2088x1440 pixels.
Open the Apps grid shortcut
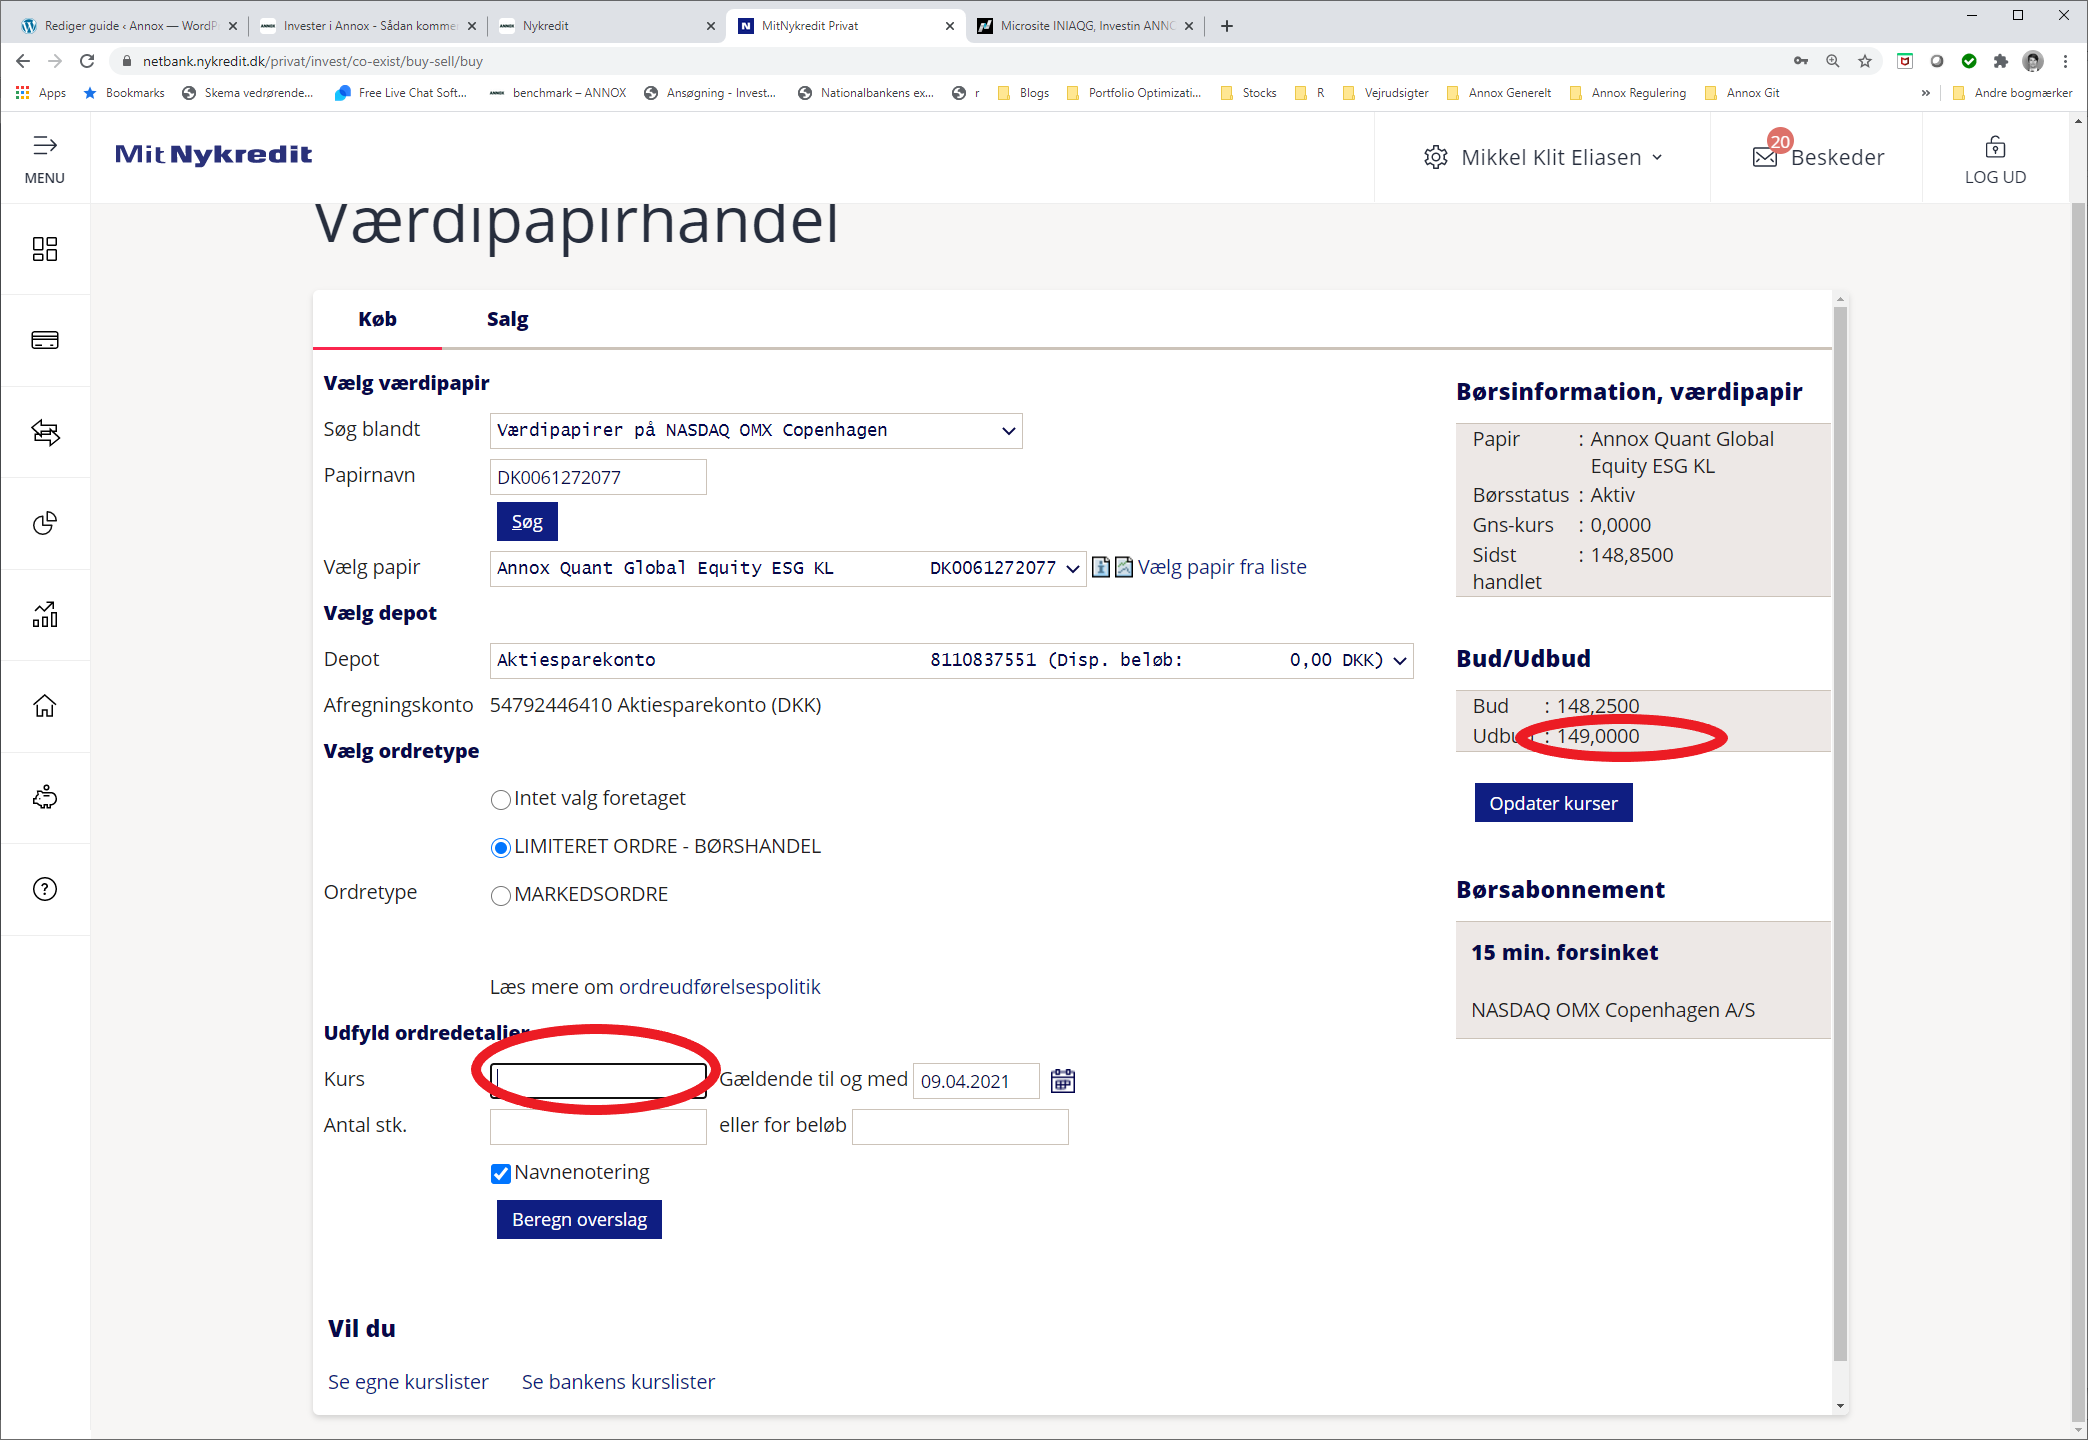41,93
